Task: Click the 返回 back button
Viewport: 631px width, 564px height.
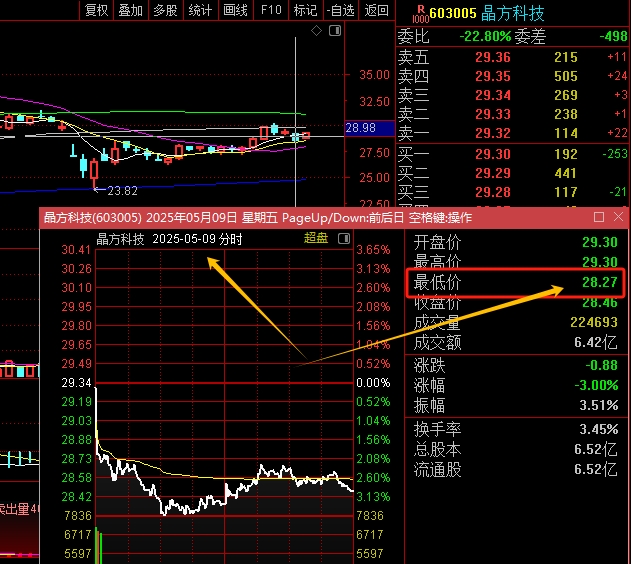Action: tap(376, 10)
